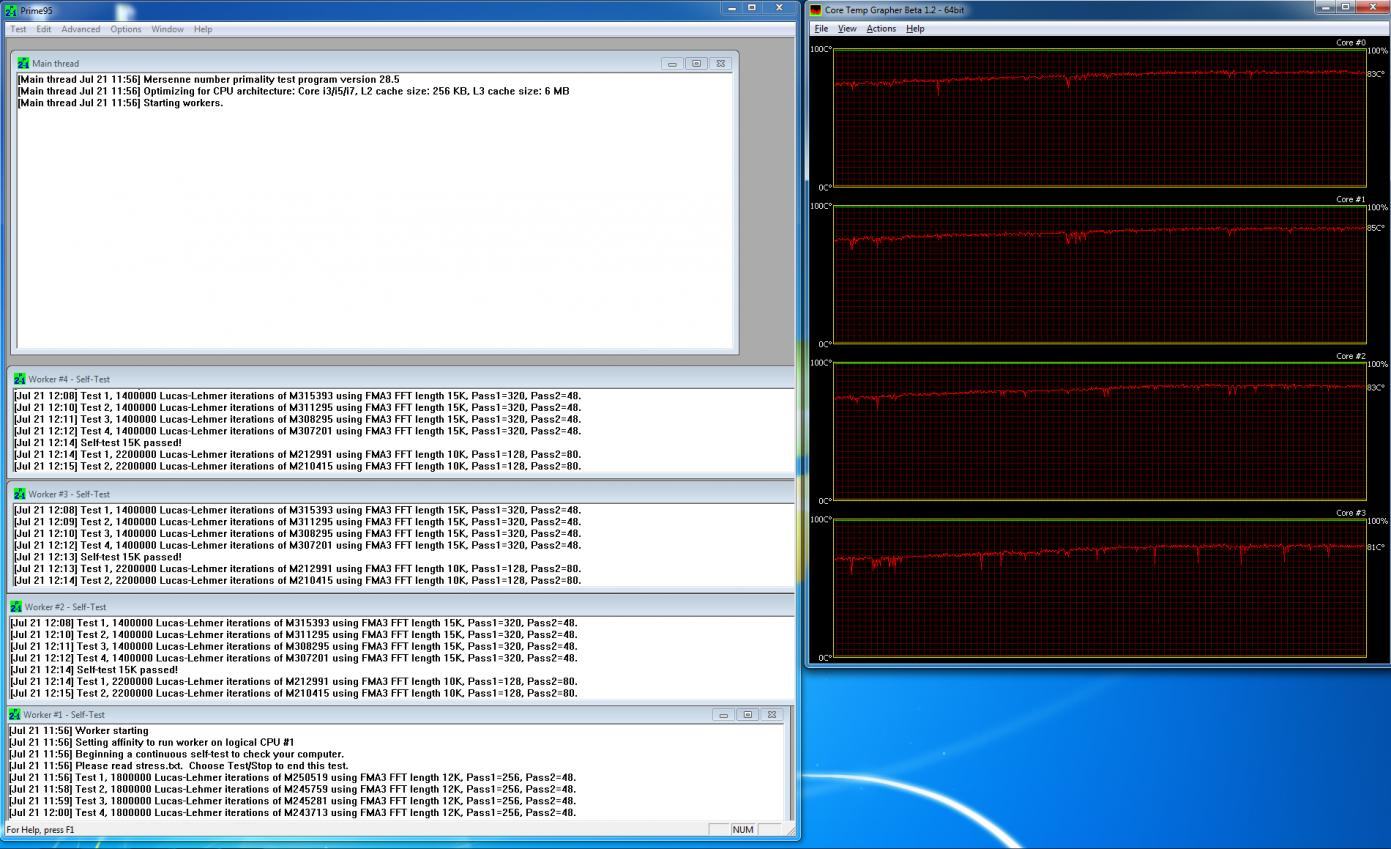
Task: Minimize the Prime95 main window
Action: (x=733, y=8)
